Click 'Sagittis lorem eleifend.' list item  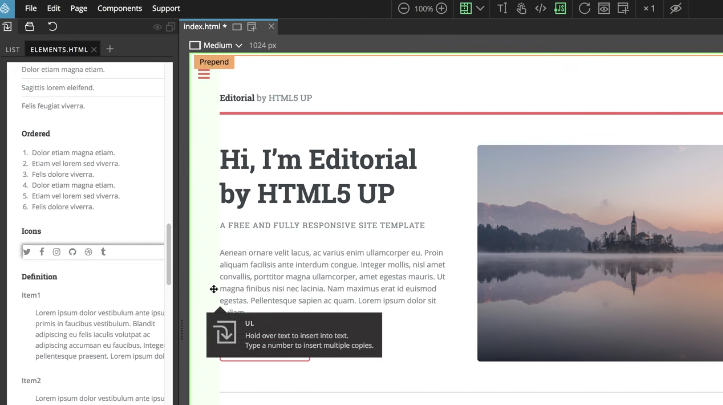pos(58,88)
